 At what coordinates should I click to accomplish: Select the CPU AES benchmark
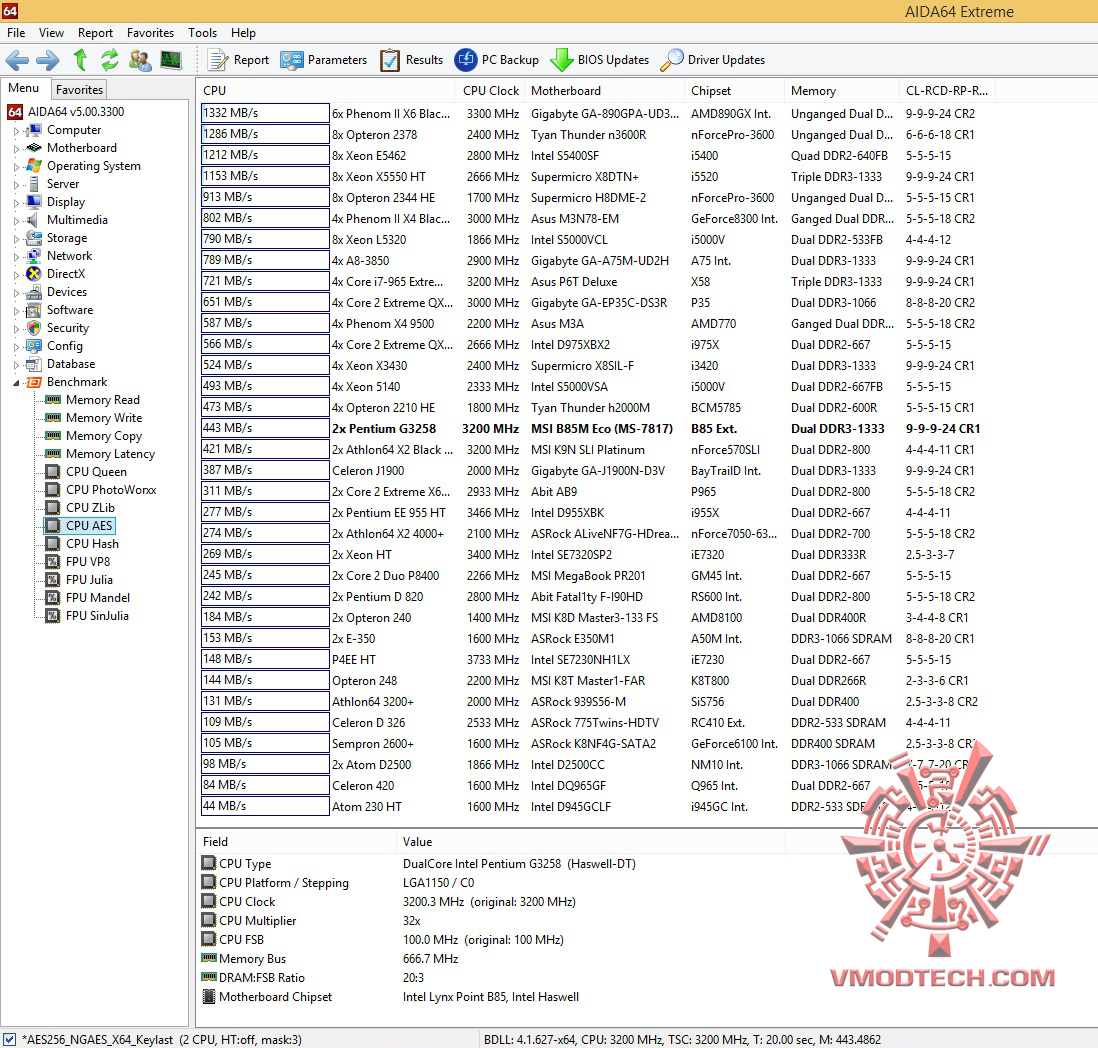[88, 526]
